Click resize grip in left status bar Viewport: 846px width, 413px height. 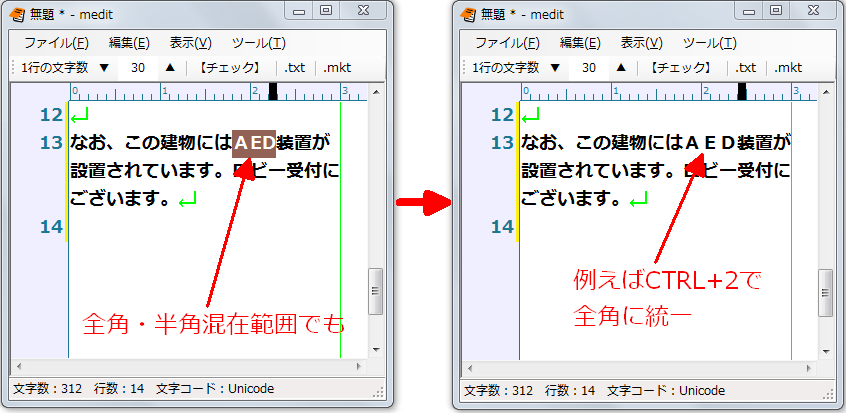pyautogui.click(x=379, y=392)
